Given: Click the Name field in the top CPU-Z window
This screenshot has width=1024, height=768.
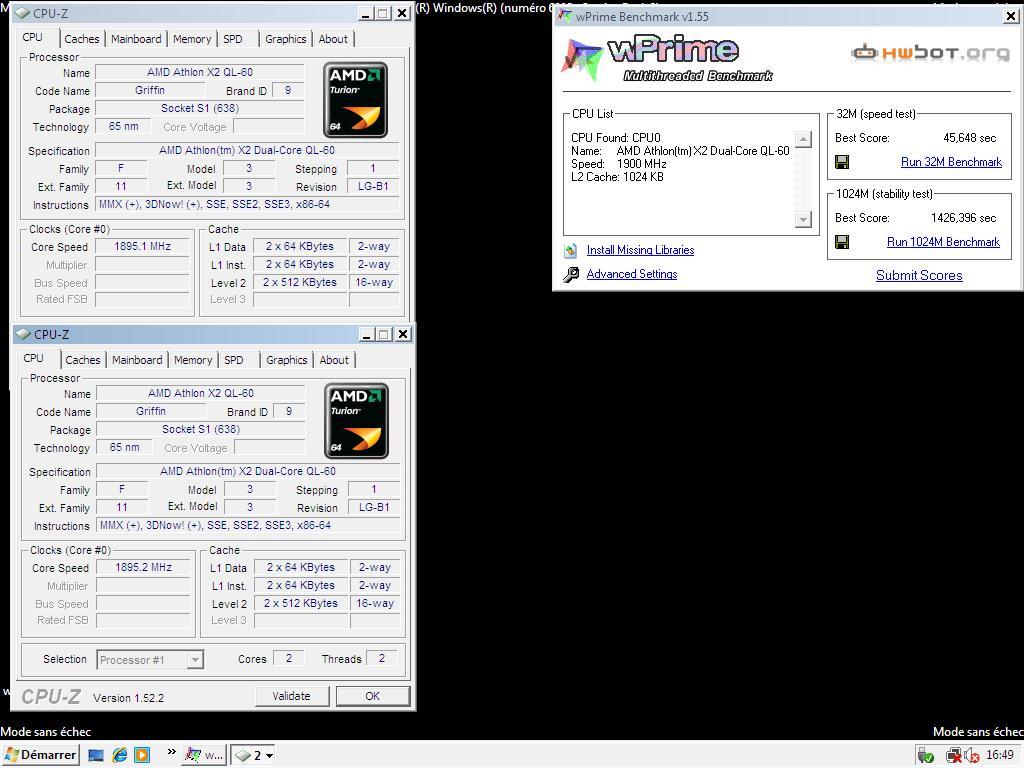Looking at the screenshot, I should pyautogui.click(x=200, y=72).
